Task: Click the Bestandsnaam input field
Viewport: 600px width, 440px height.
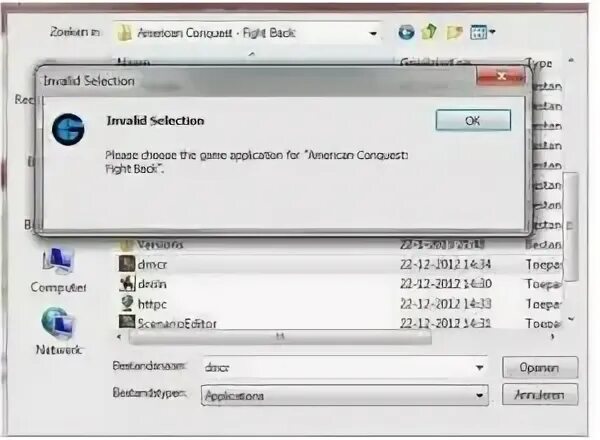Action: tap(344, 368)
